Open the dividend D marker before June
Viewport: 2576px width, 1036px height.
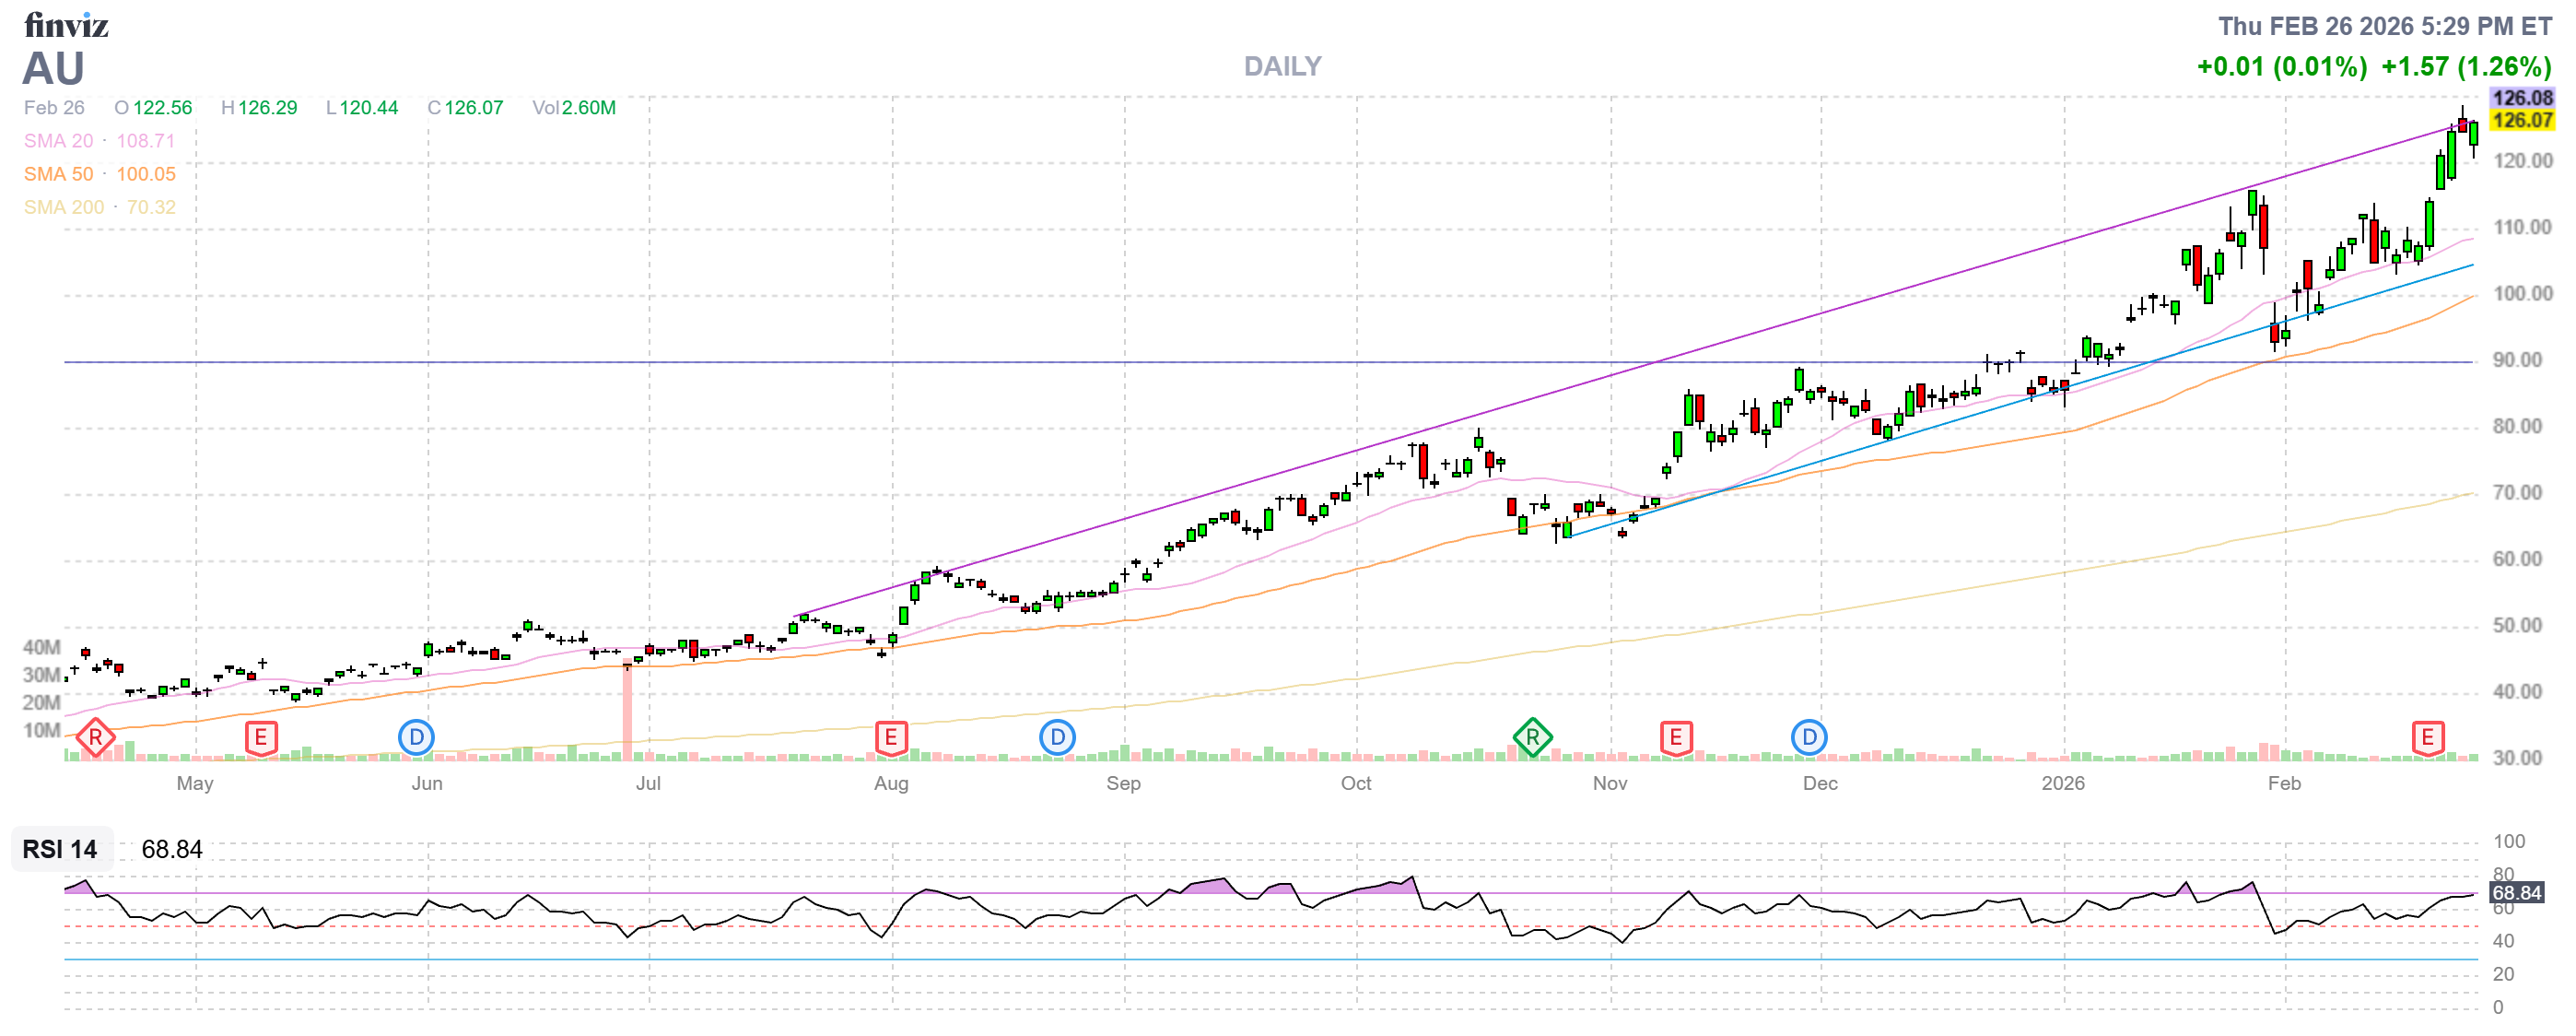click(416, 739)
